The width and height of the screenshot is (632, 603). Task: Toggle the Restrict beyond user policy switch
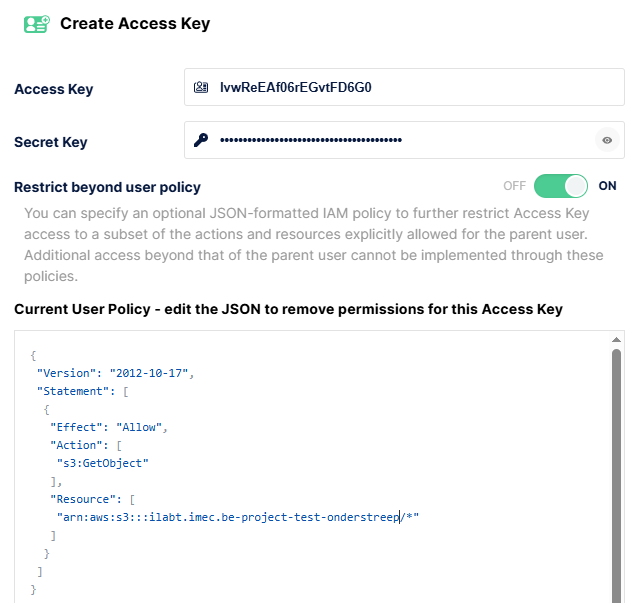(x=560, y=186)
